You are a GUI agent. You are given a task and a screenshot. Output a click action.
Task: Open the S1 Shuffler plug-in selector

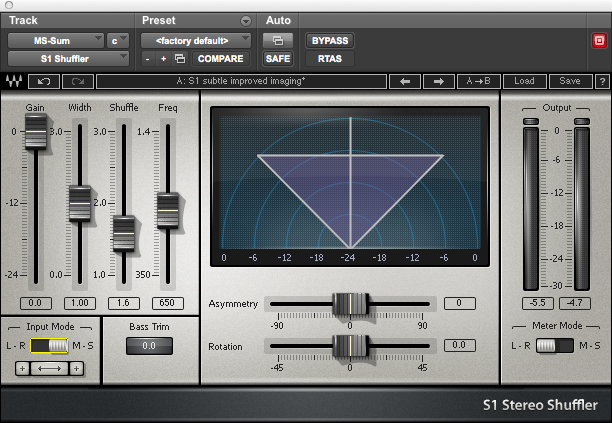click(x=68, y=59)
